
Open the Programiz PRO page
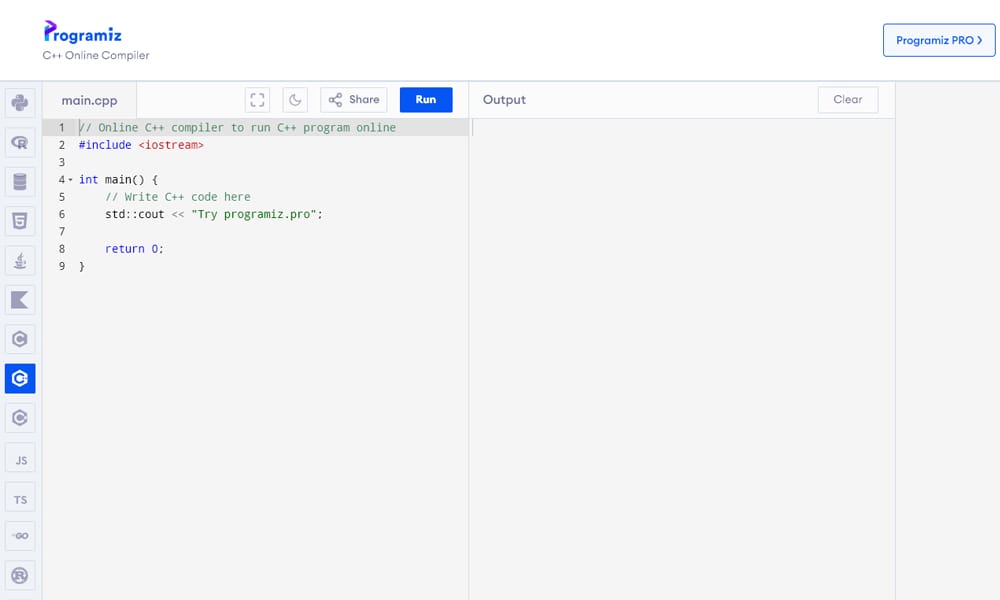938,41
